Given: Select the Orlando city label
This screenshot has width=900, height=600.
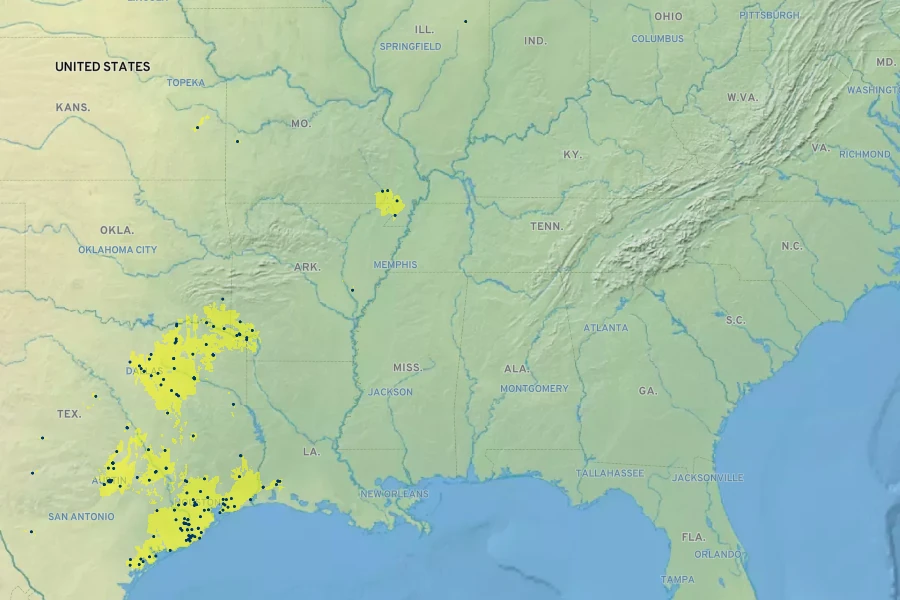Looking at the screenshot, I should 717,554.
